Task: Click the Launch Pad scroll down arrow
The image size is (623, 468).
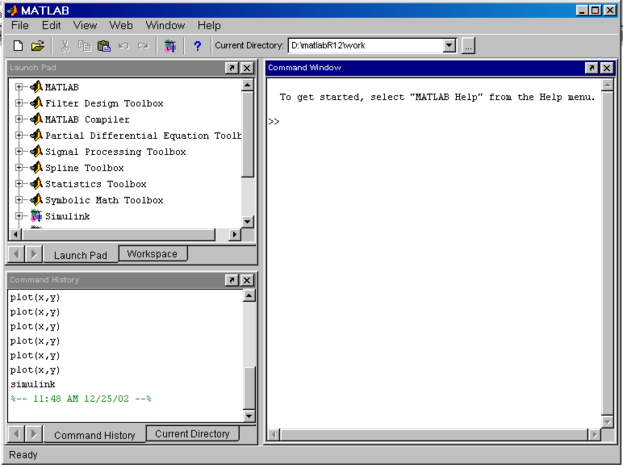Action: pyautogui.click(x=247, y=221)
